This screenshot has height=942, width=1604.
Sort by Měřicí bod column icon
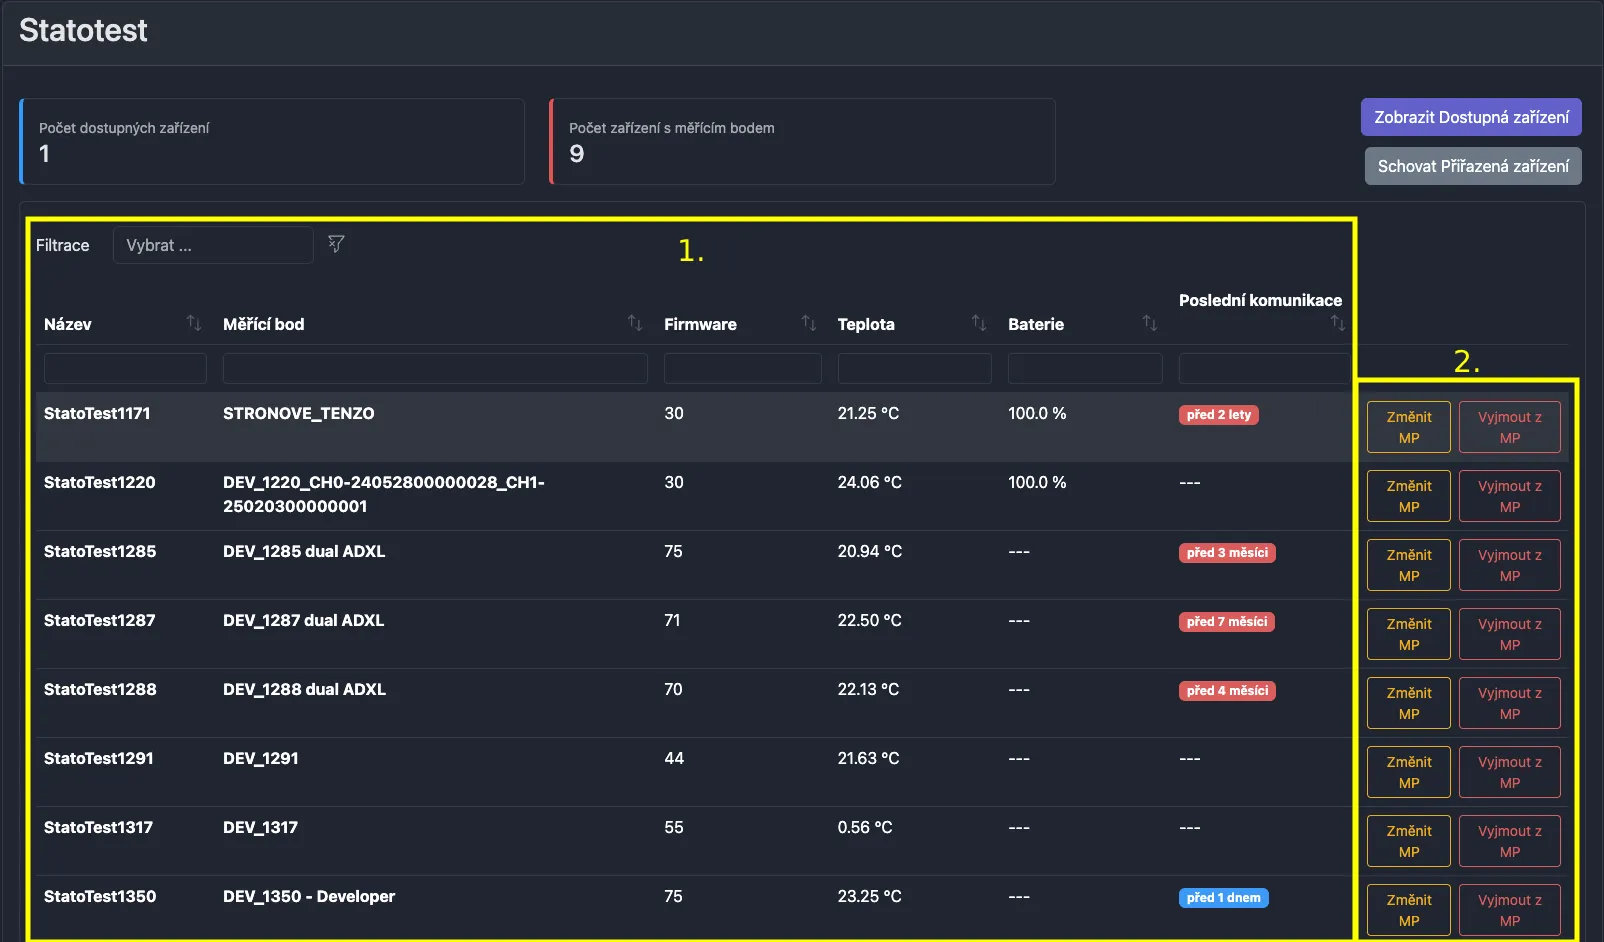pyautogui.click(x=635, y=323)
